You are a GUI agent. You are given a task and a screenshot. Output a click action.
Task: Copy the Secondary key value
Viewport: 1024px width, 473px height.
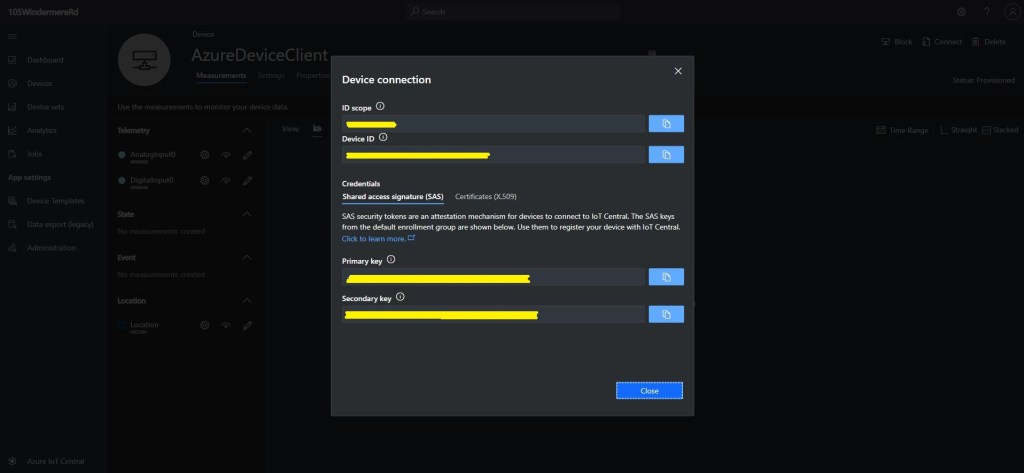[666, 314]
